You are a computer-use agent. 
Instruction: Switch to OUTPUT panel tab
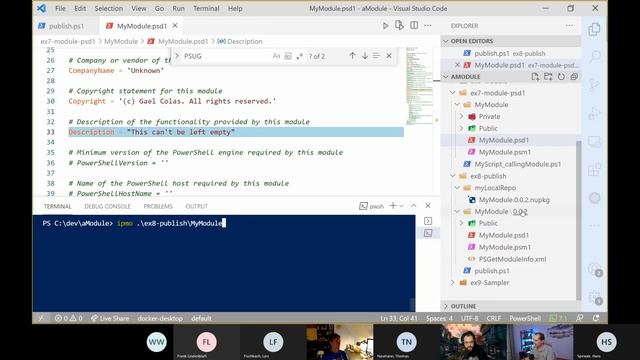197,206
